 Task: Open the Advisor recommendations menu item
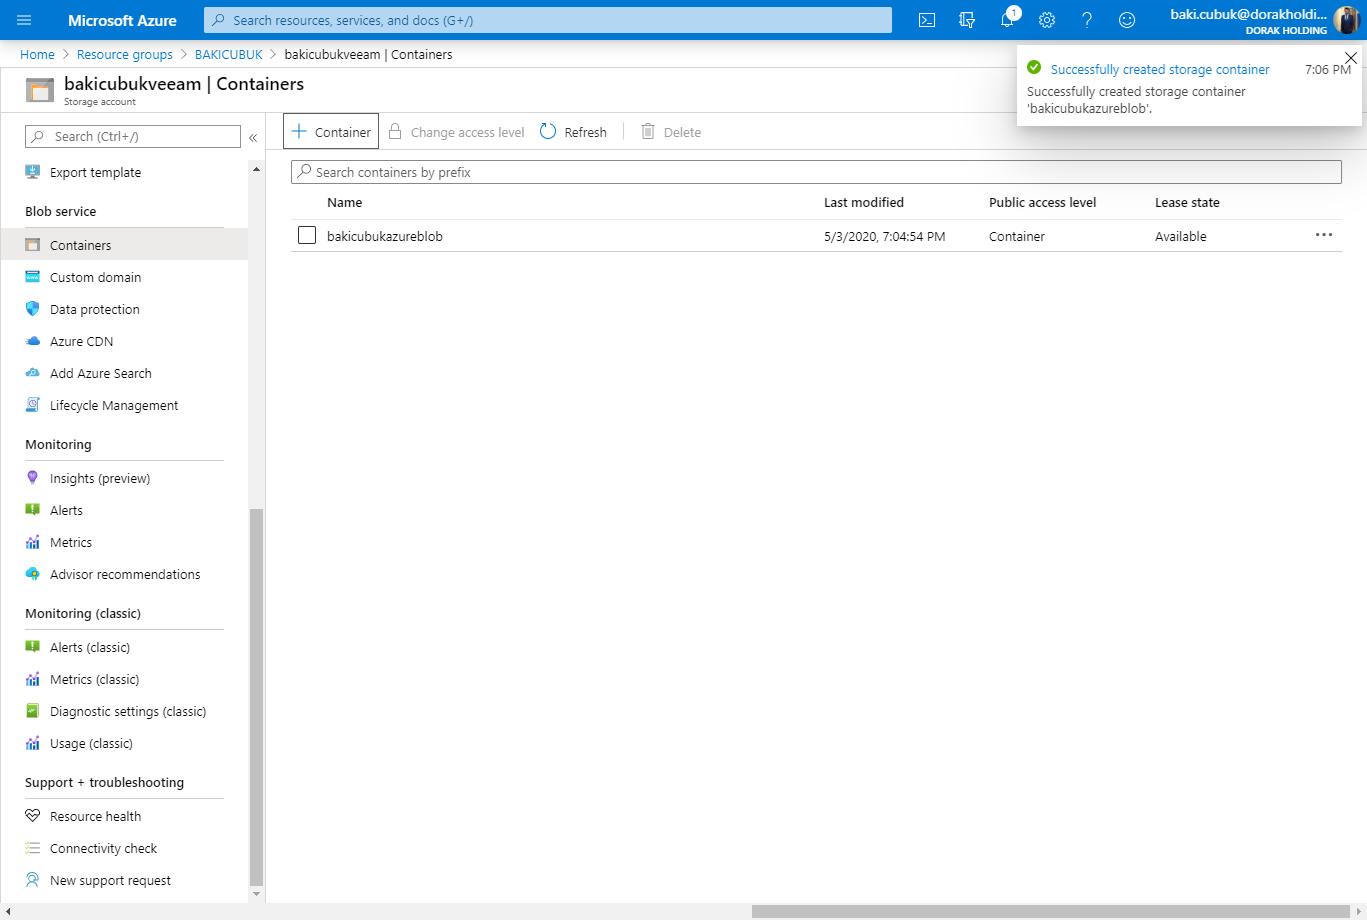[x=124, y=574]
